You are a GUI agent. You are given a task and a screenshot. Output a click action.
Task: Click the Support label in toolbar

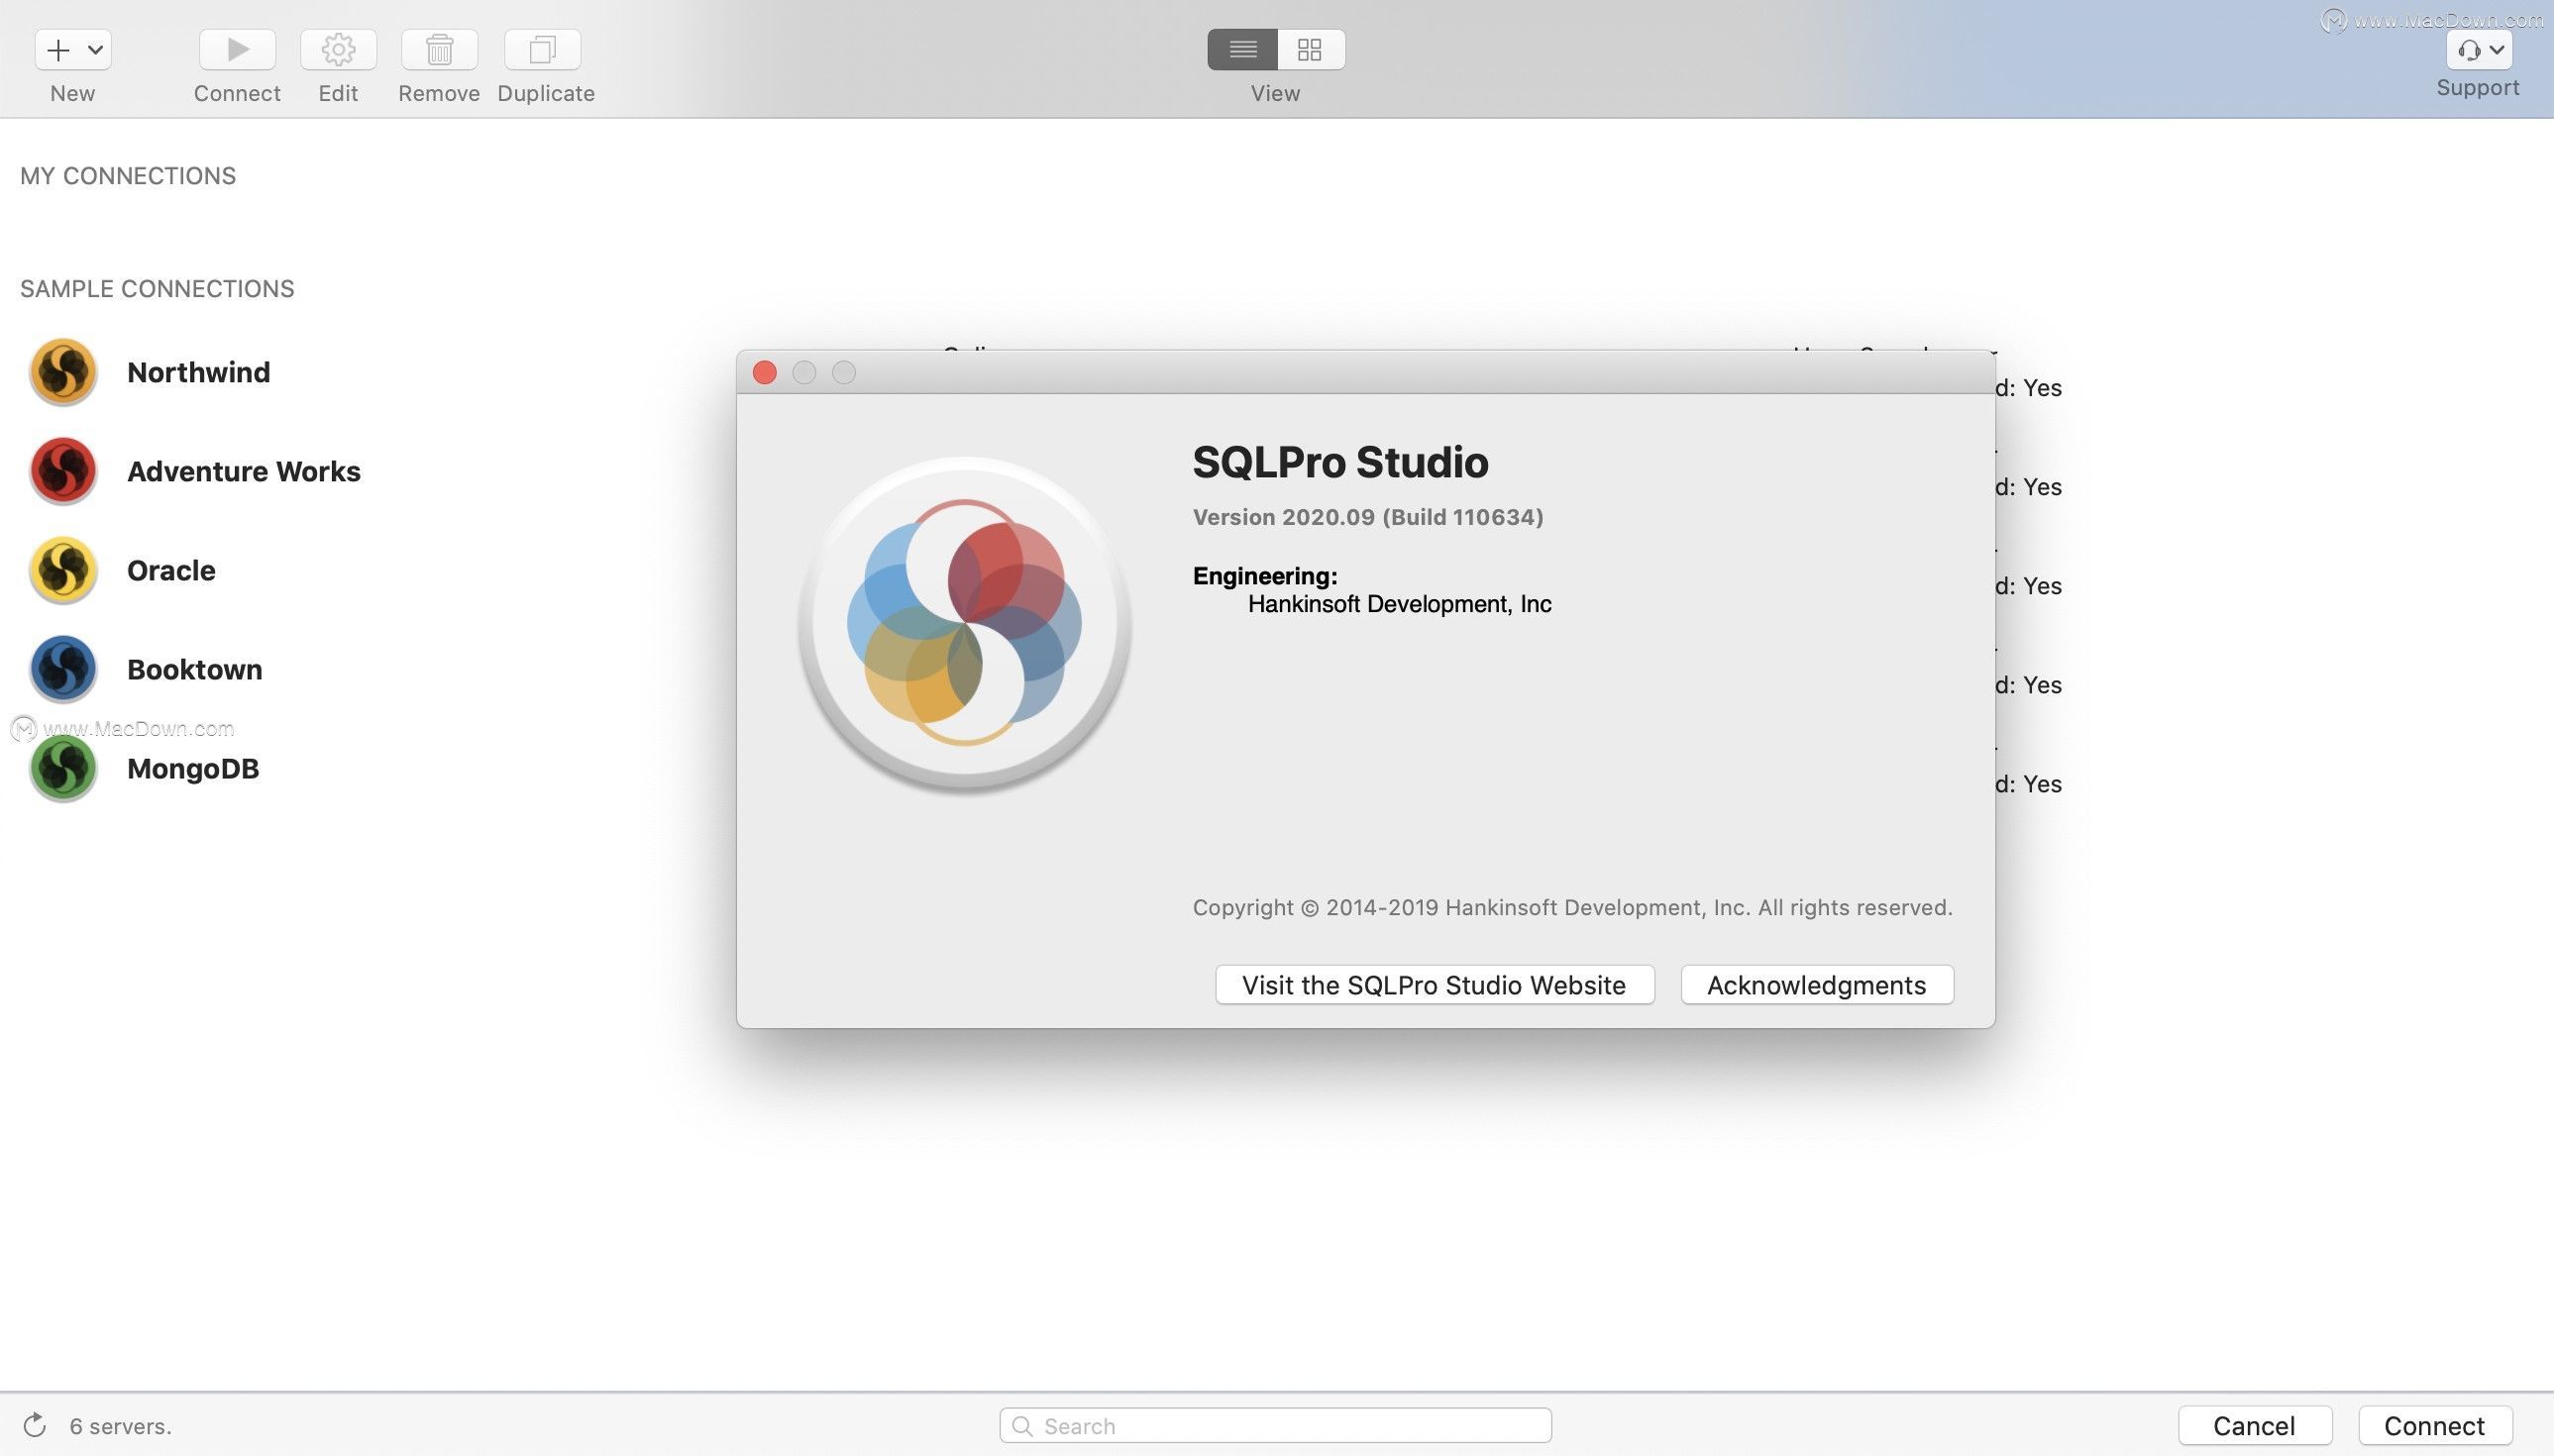tap(2477, 88)
